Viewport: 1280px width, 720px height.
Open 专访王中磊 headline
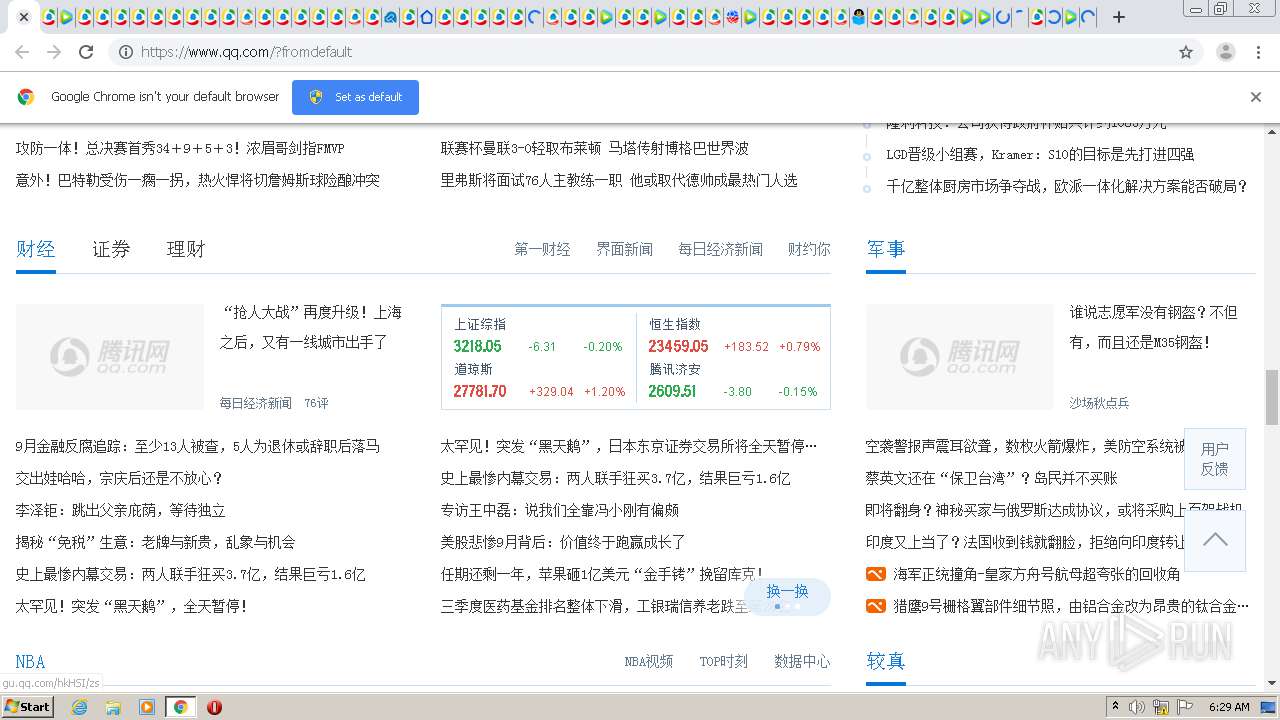(559, 510)
